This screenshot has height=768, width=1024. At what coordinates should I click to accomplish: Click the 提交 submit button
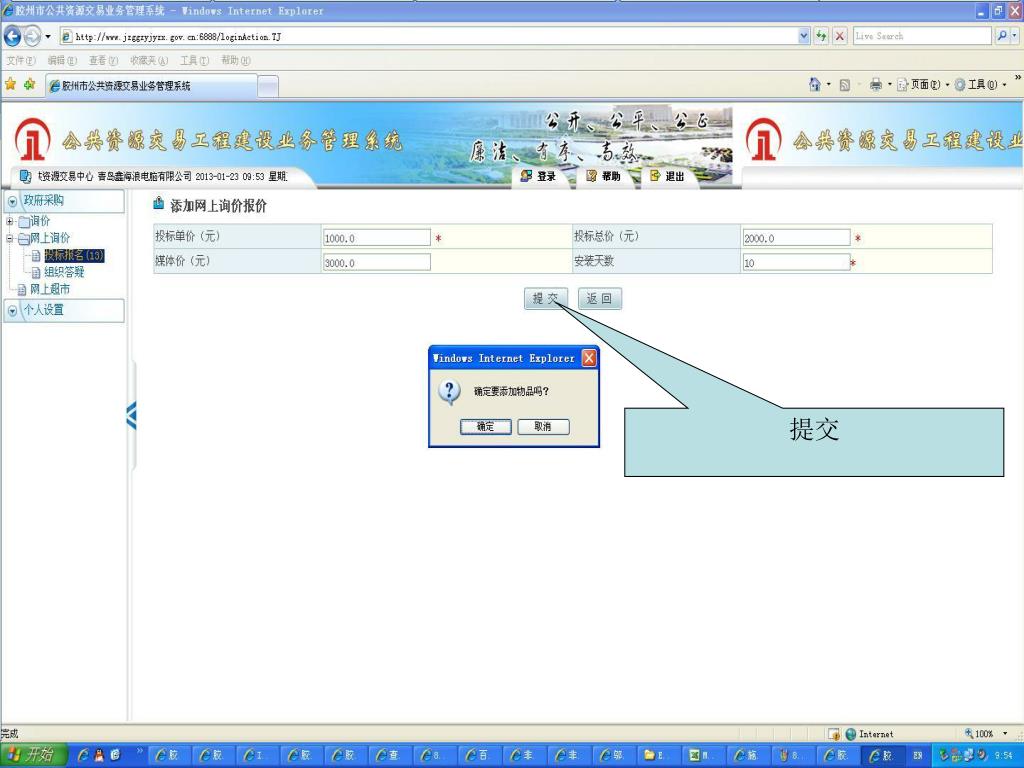545,298
